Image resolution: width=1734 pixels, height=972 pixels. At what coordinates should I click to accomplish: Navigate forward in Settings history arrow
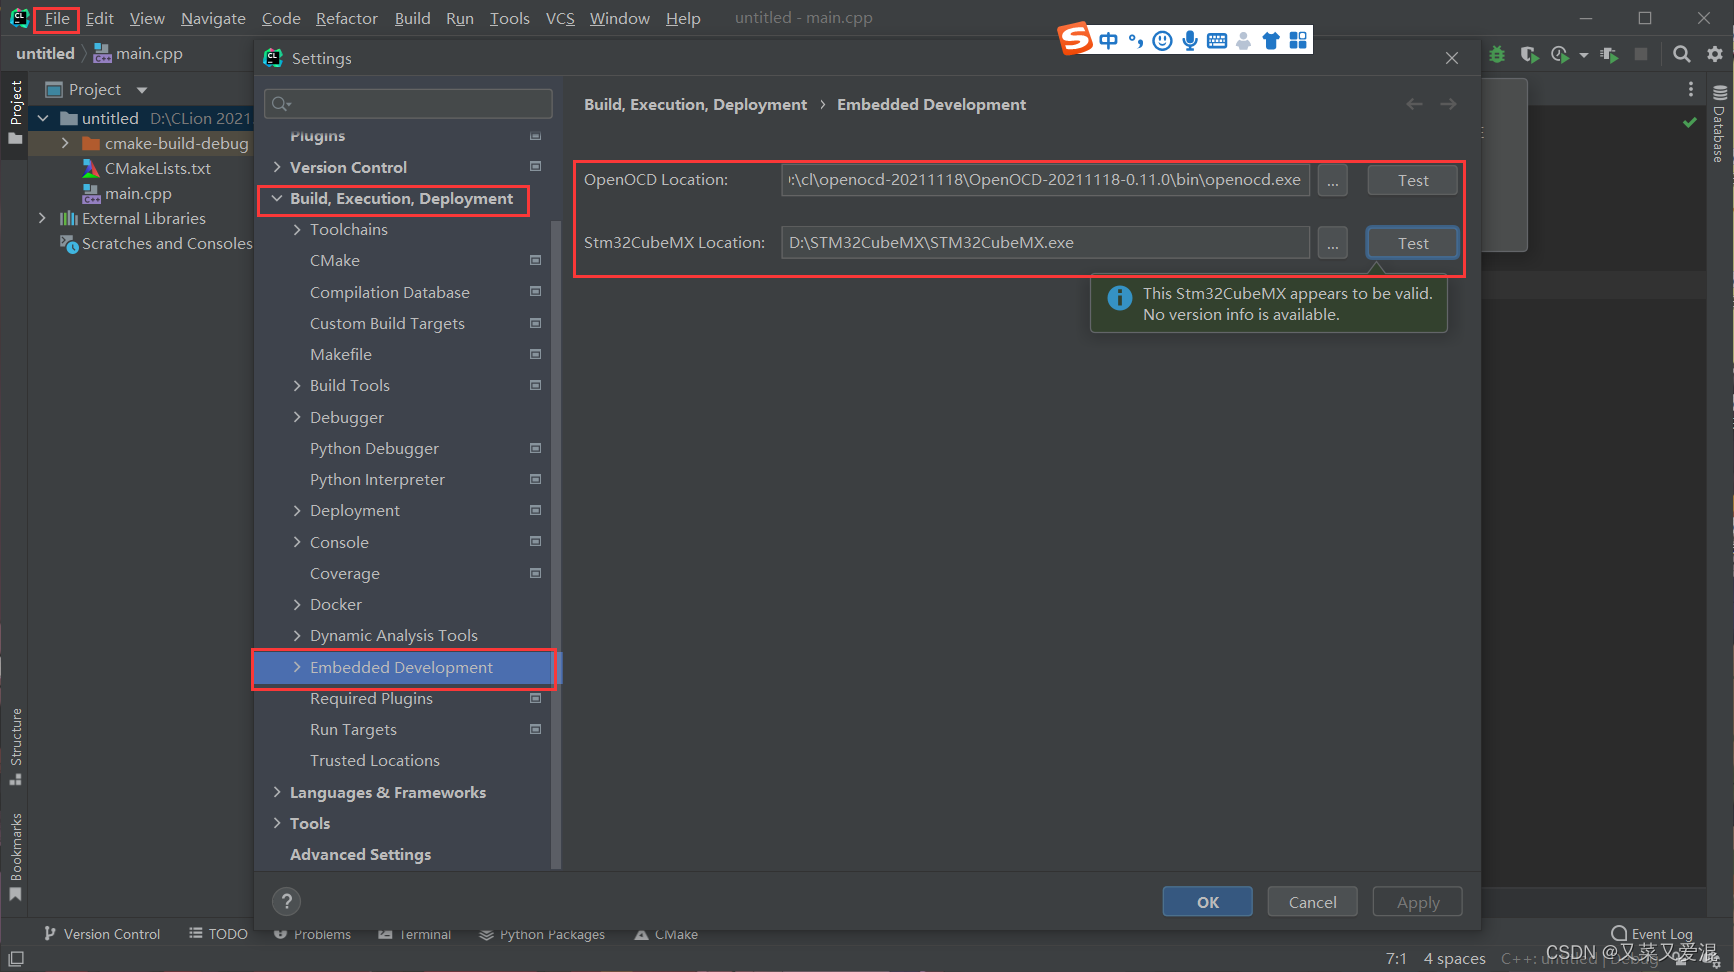[x=1448, y=104]
